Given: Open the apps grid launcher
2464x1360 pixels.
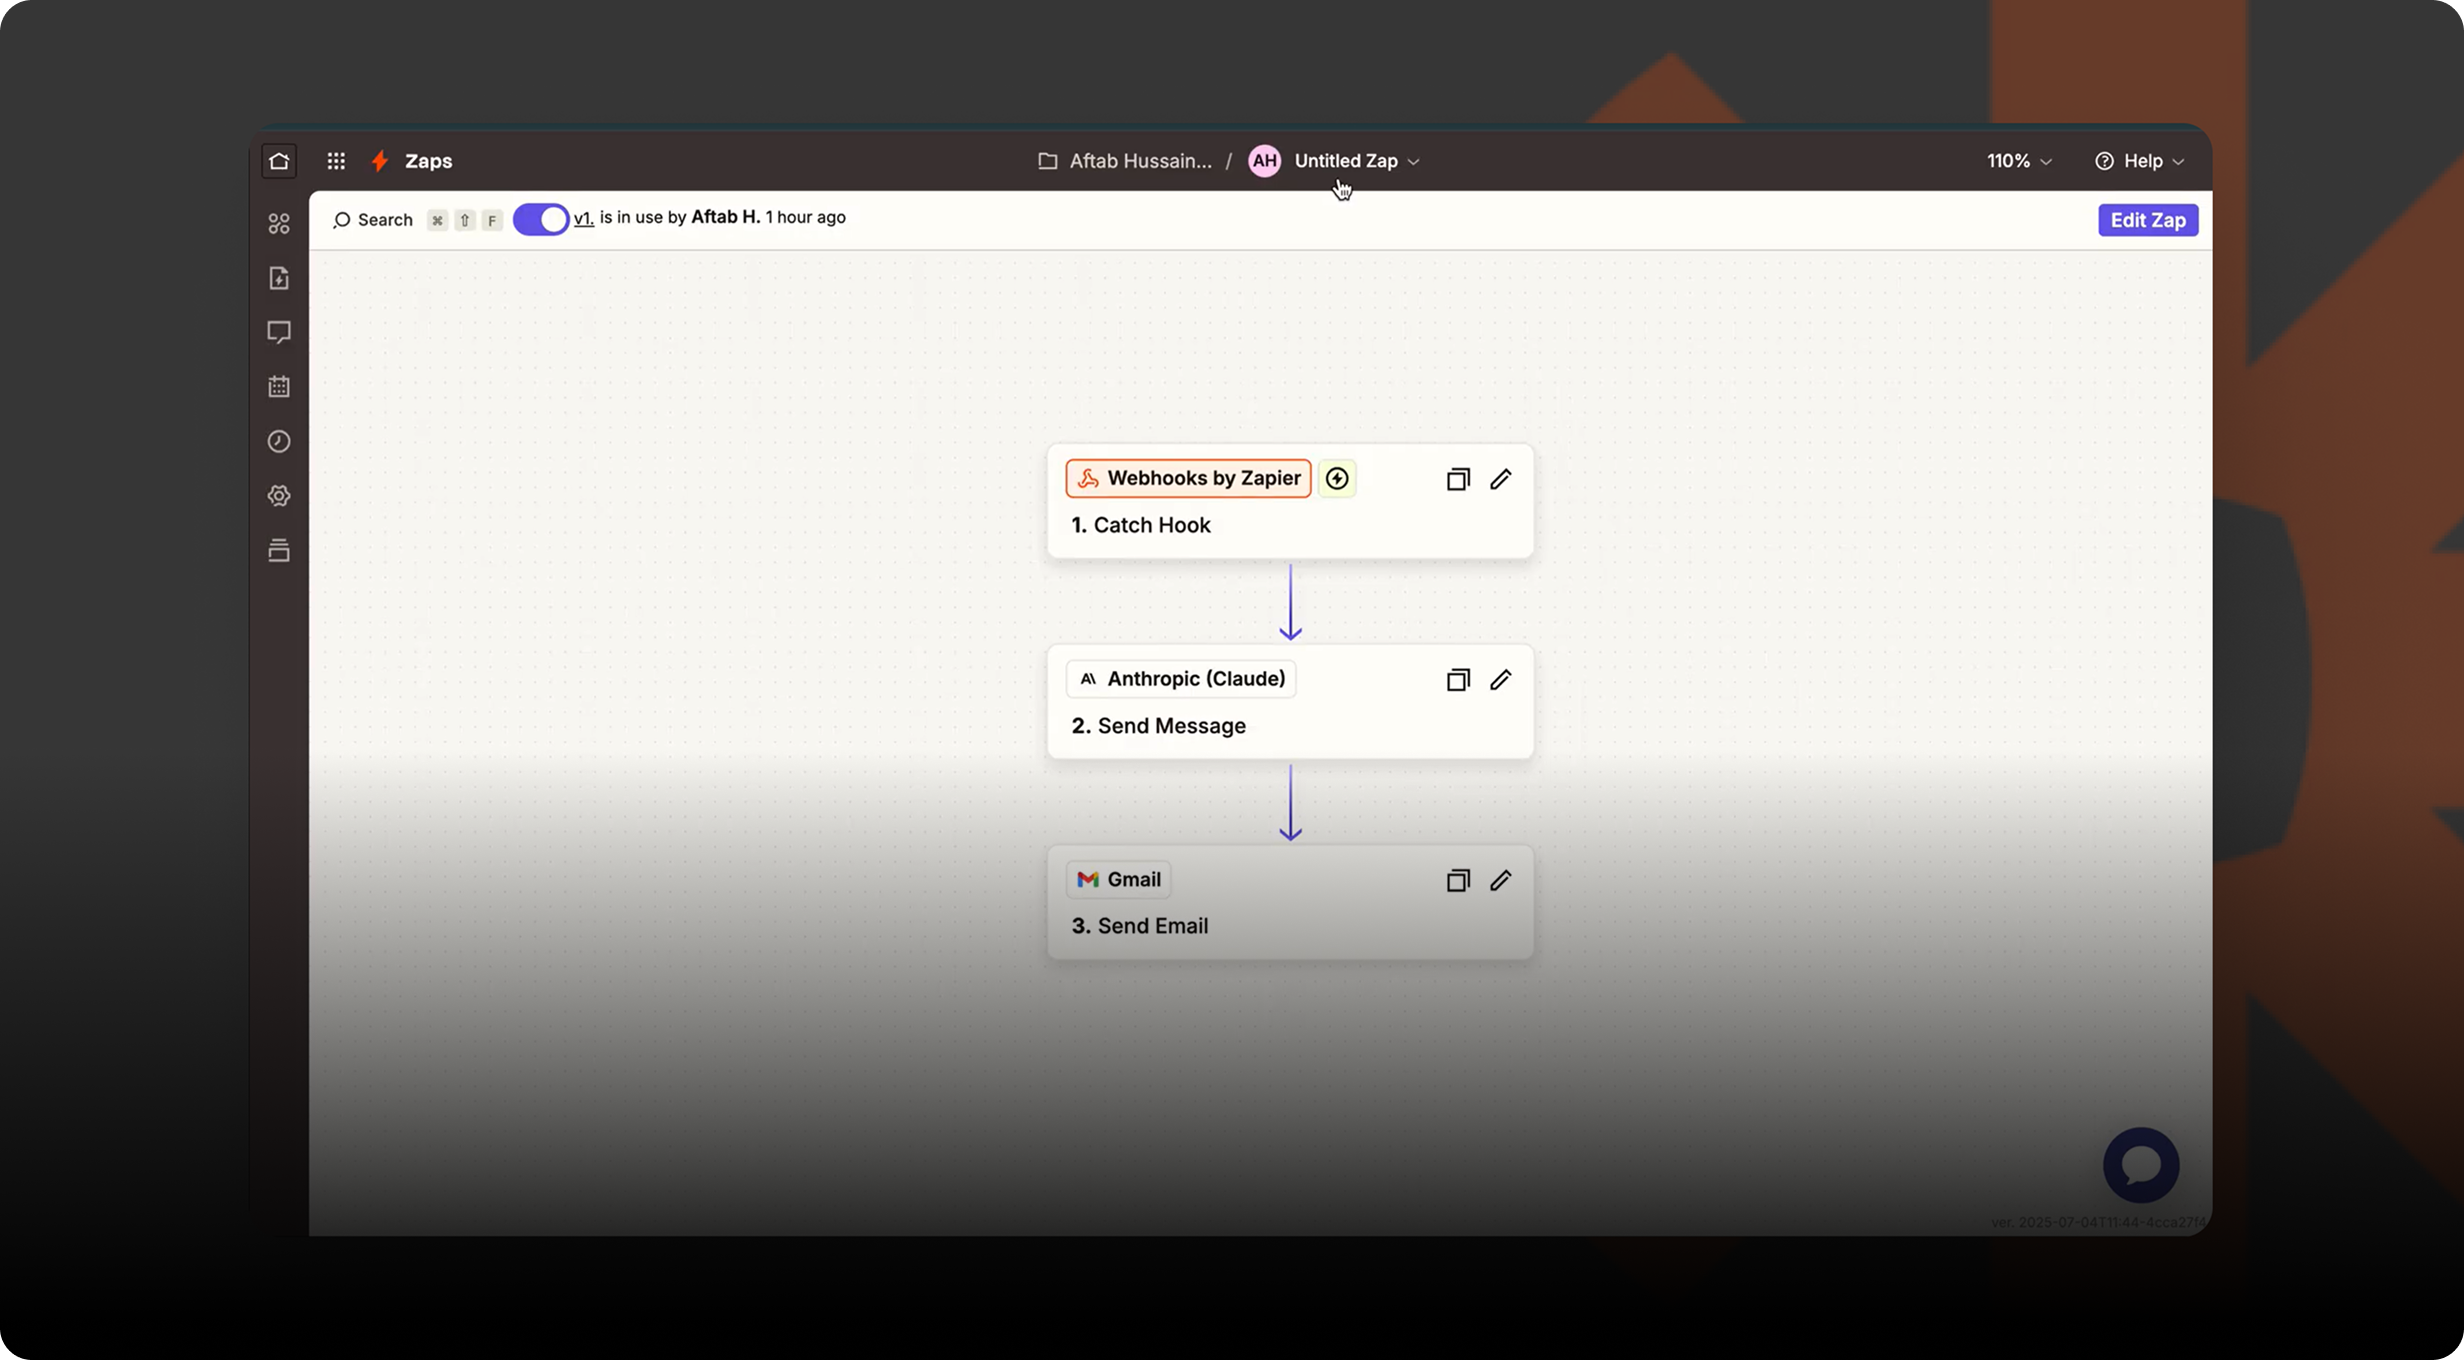Looking at the screenshot, I should (x=336, y=161).
